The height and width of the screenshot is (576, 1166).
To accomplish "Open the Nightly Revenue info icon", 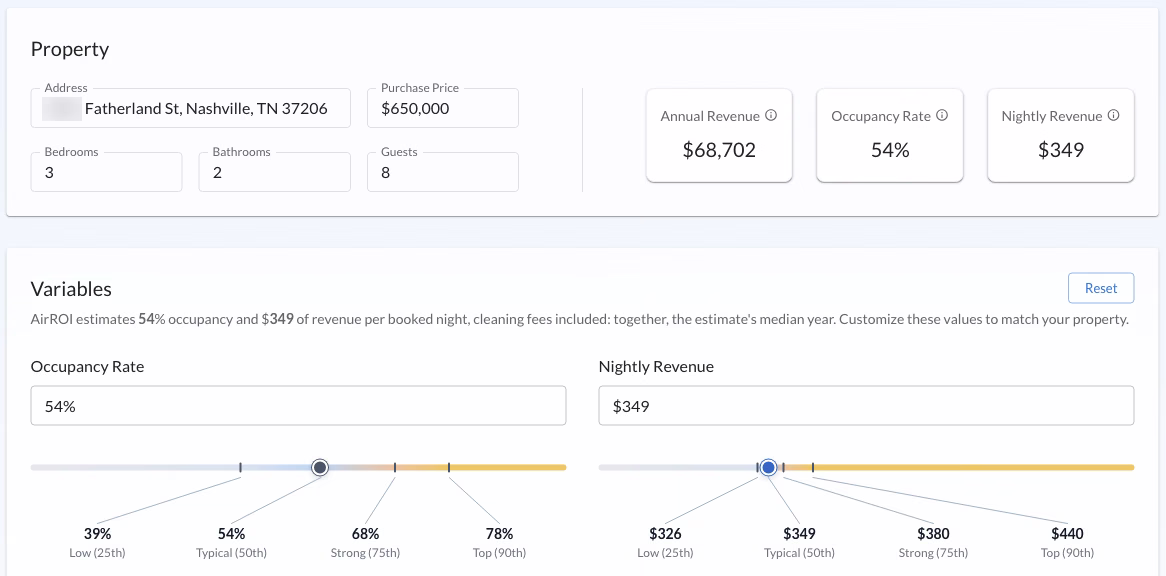I will [1113, 116].
